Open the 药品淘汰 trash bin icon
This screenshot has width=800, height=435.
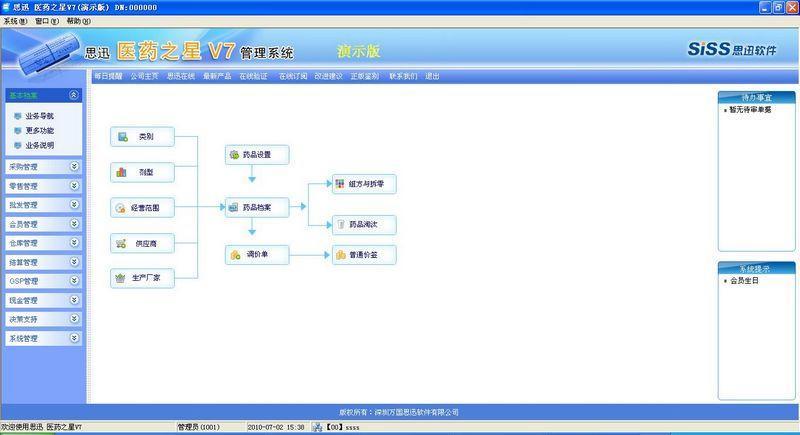[341, 224]
